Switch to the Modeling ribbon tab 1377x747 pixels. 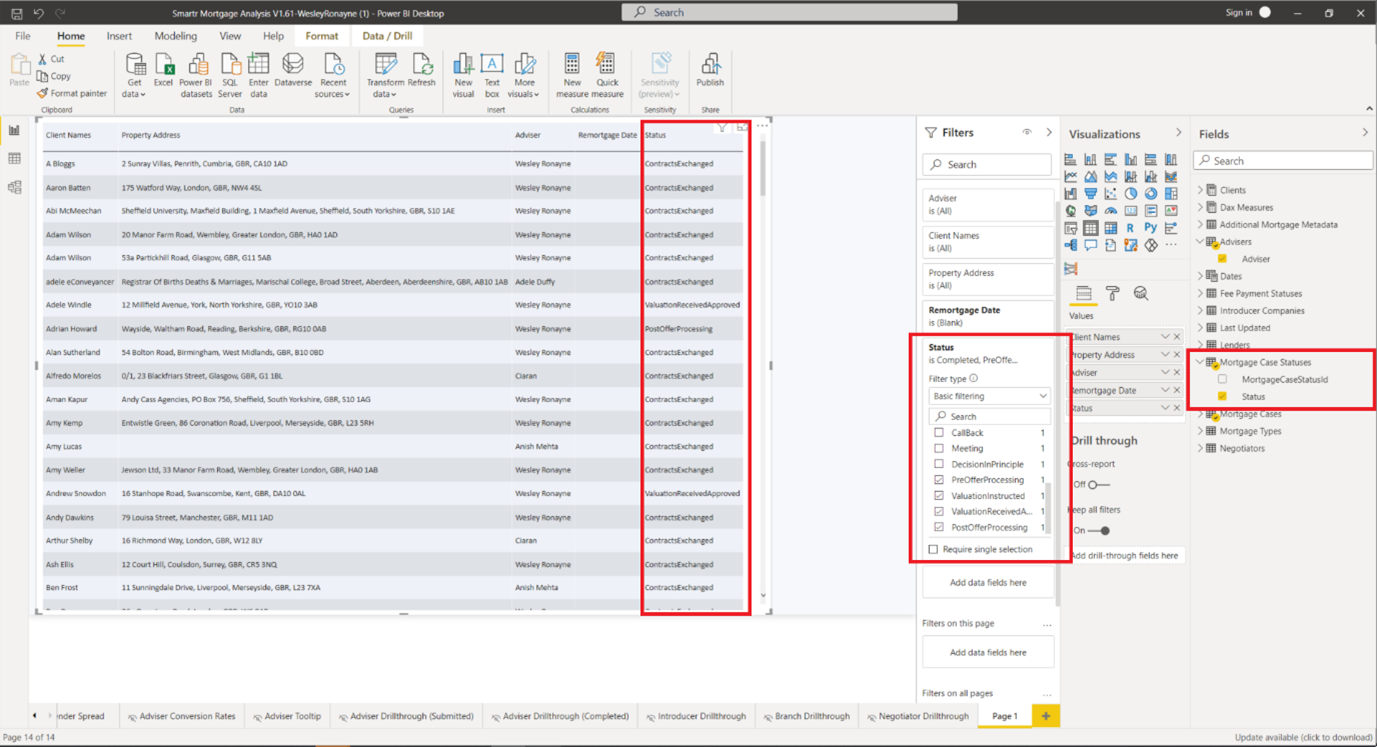point(175,36)
